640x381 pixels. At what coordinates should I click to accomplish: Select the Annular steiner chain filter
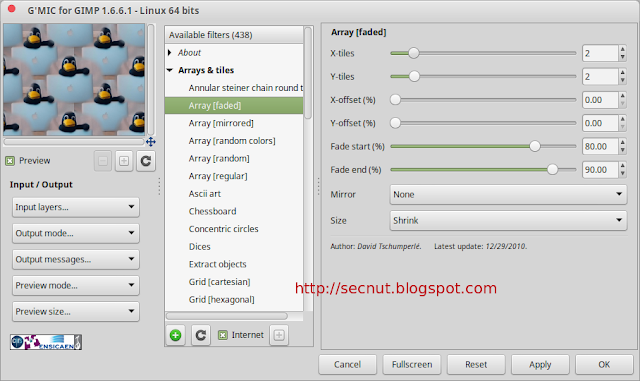coord(234,88)
